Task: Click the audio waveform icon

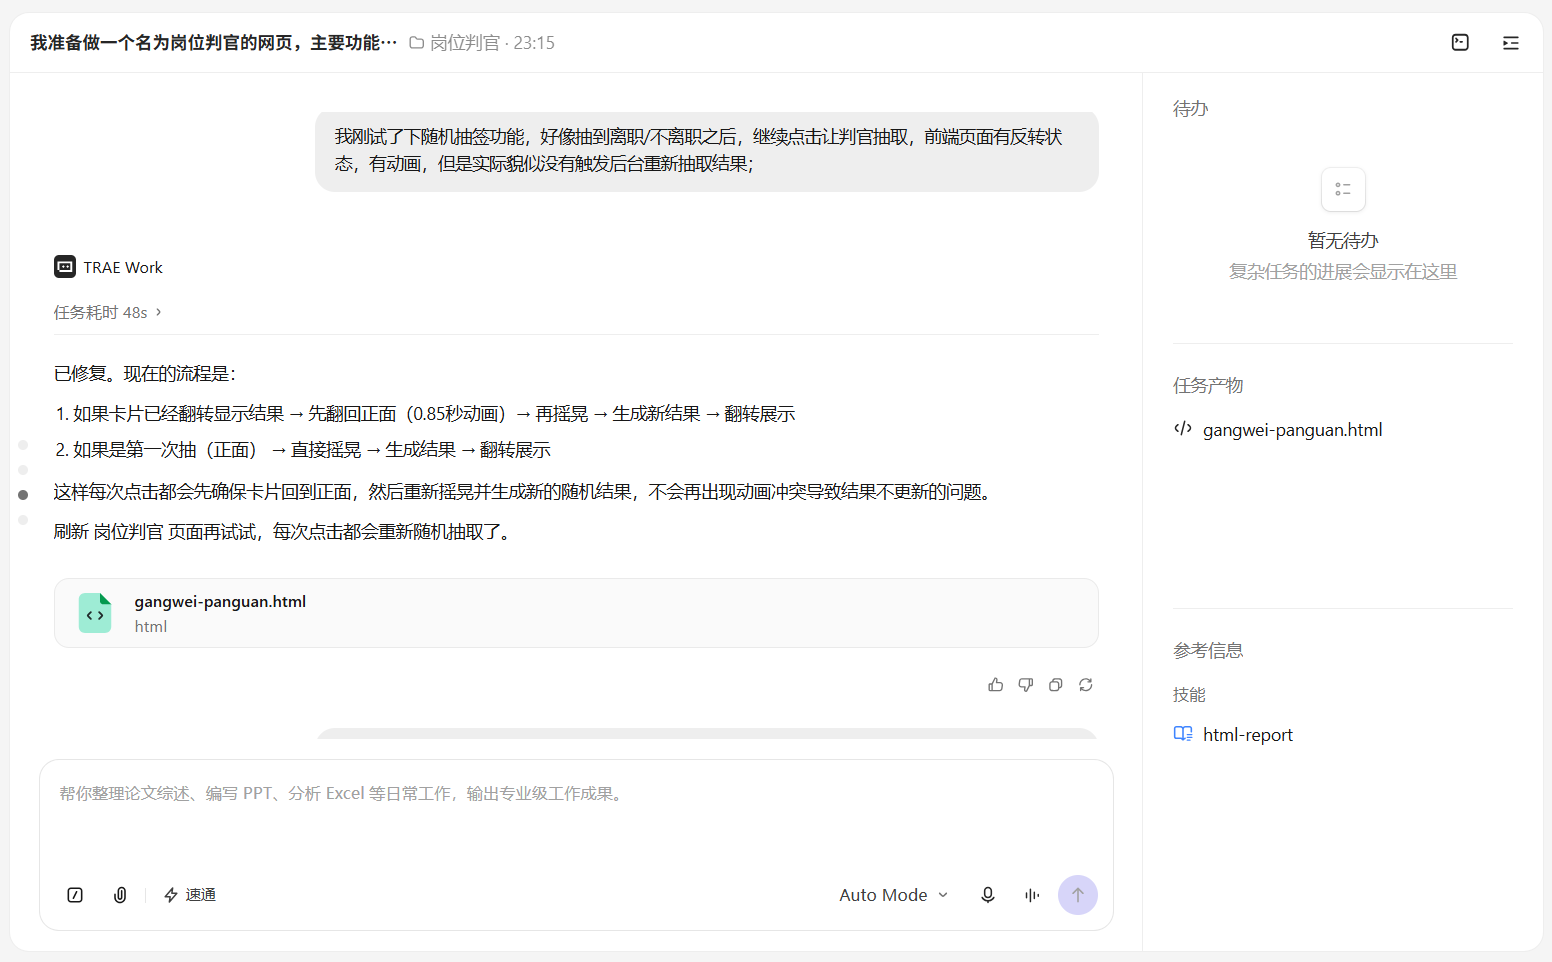Action: (1032, 895)
